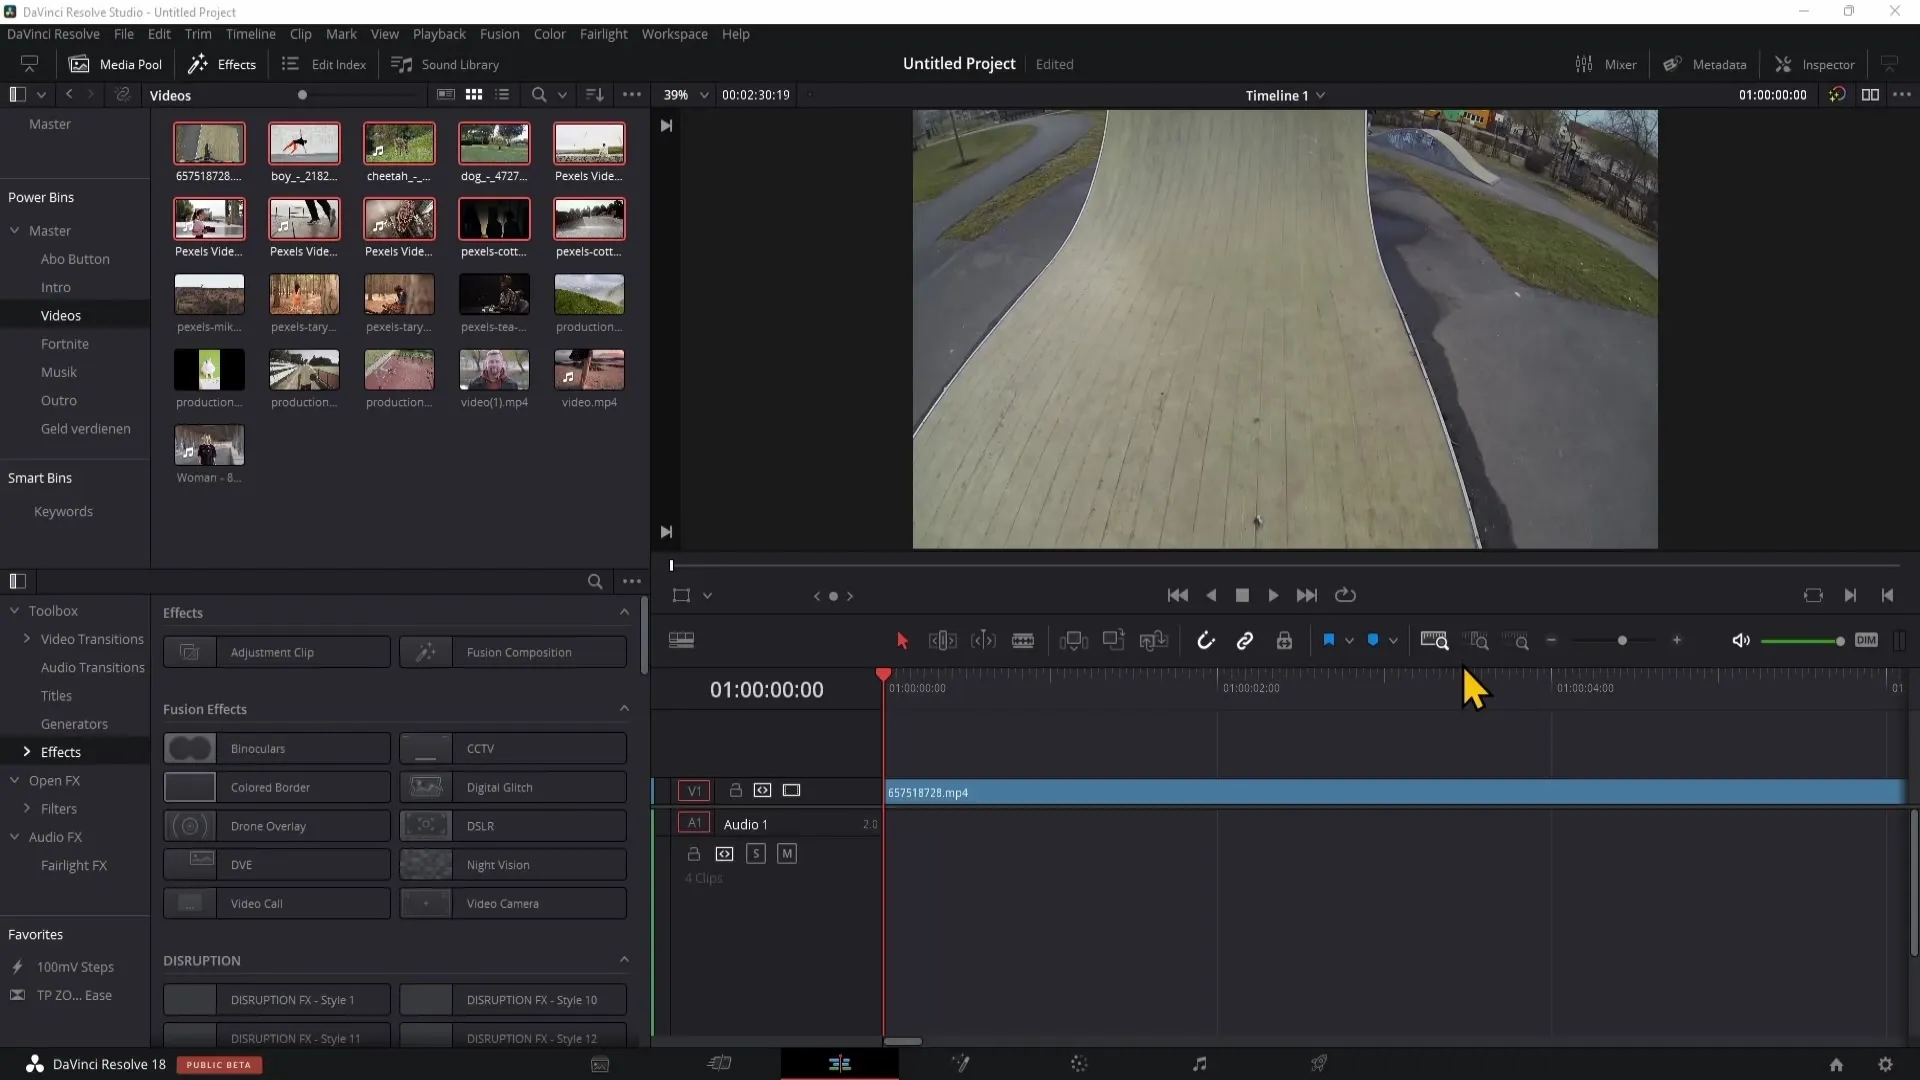Open the Fusion menu item
The image size is (1920, 1080).
(x=498, y=33)
